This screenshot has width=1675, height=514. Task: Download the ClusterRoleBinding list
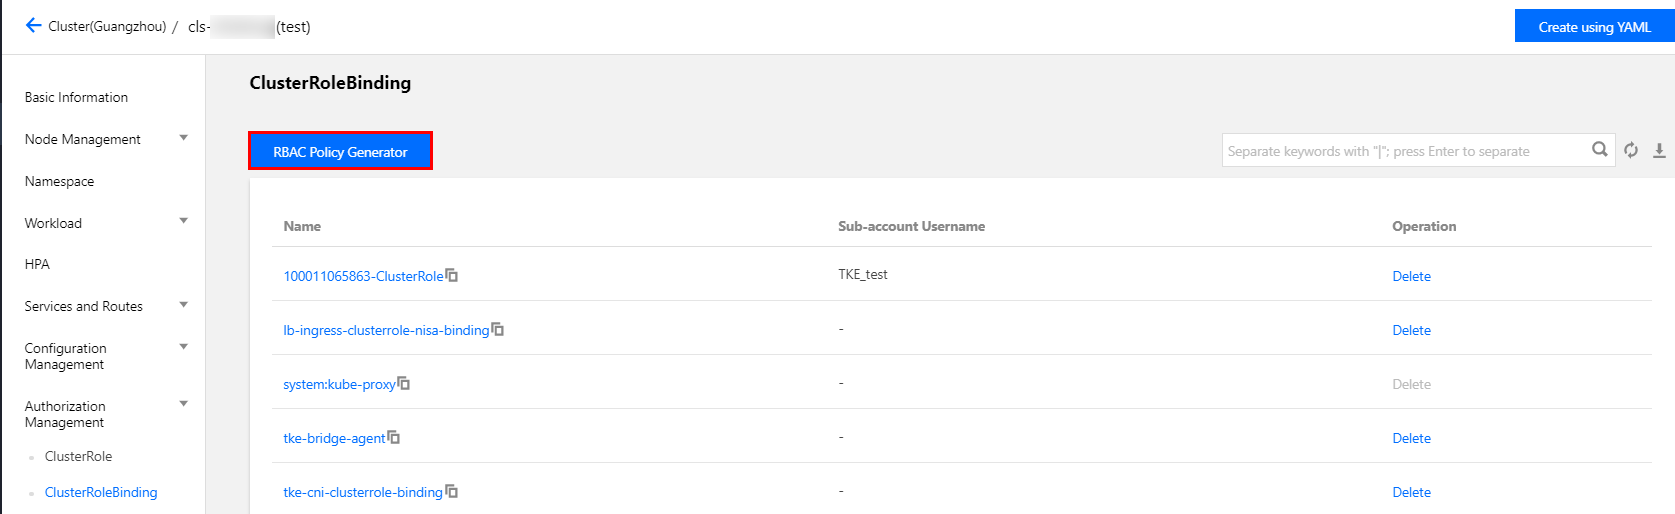tap(1659, 150)
